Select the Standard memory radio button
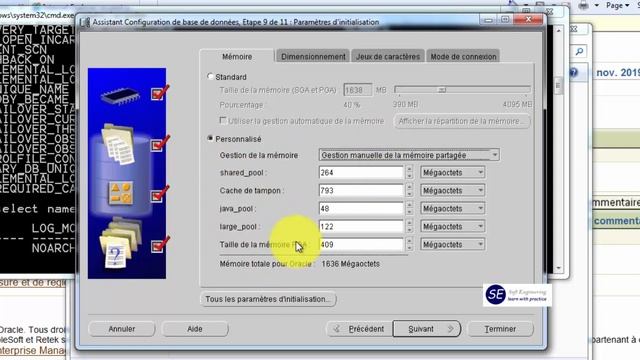 [x=210, y=77]
